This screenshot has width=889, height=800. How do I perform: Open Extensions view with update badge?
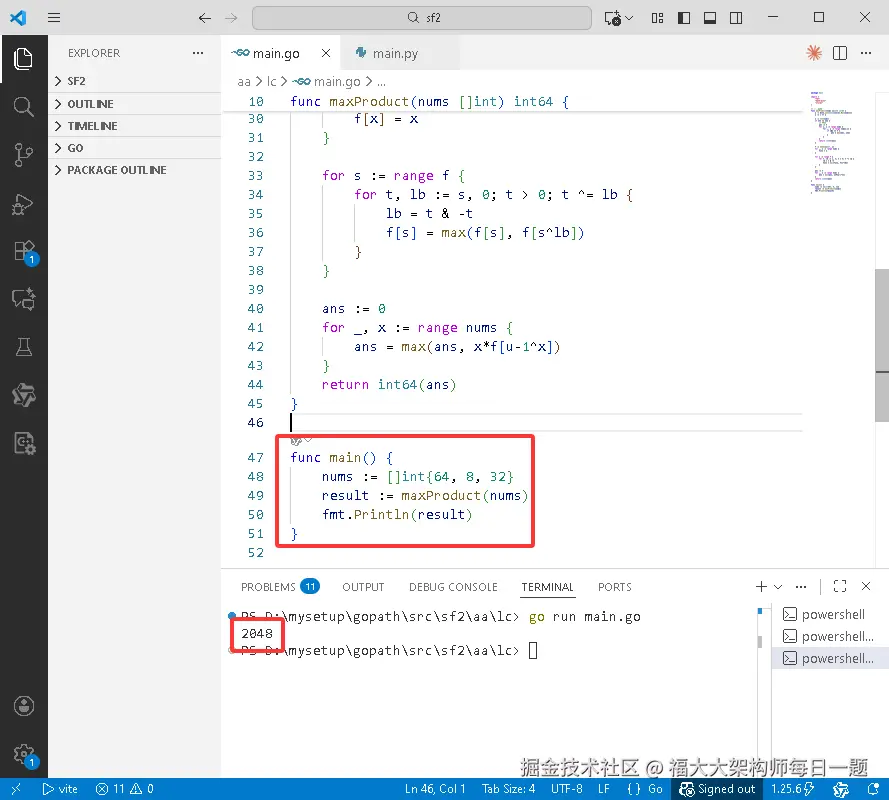pos(24,251)
